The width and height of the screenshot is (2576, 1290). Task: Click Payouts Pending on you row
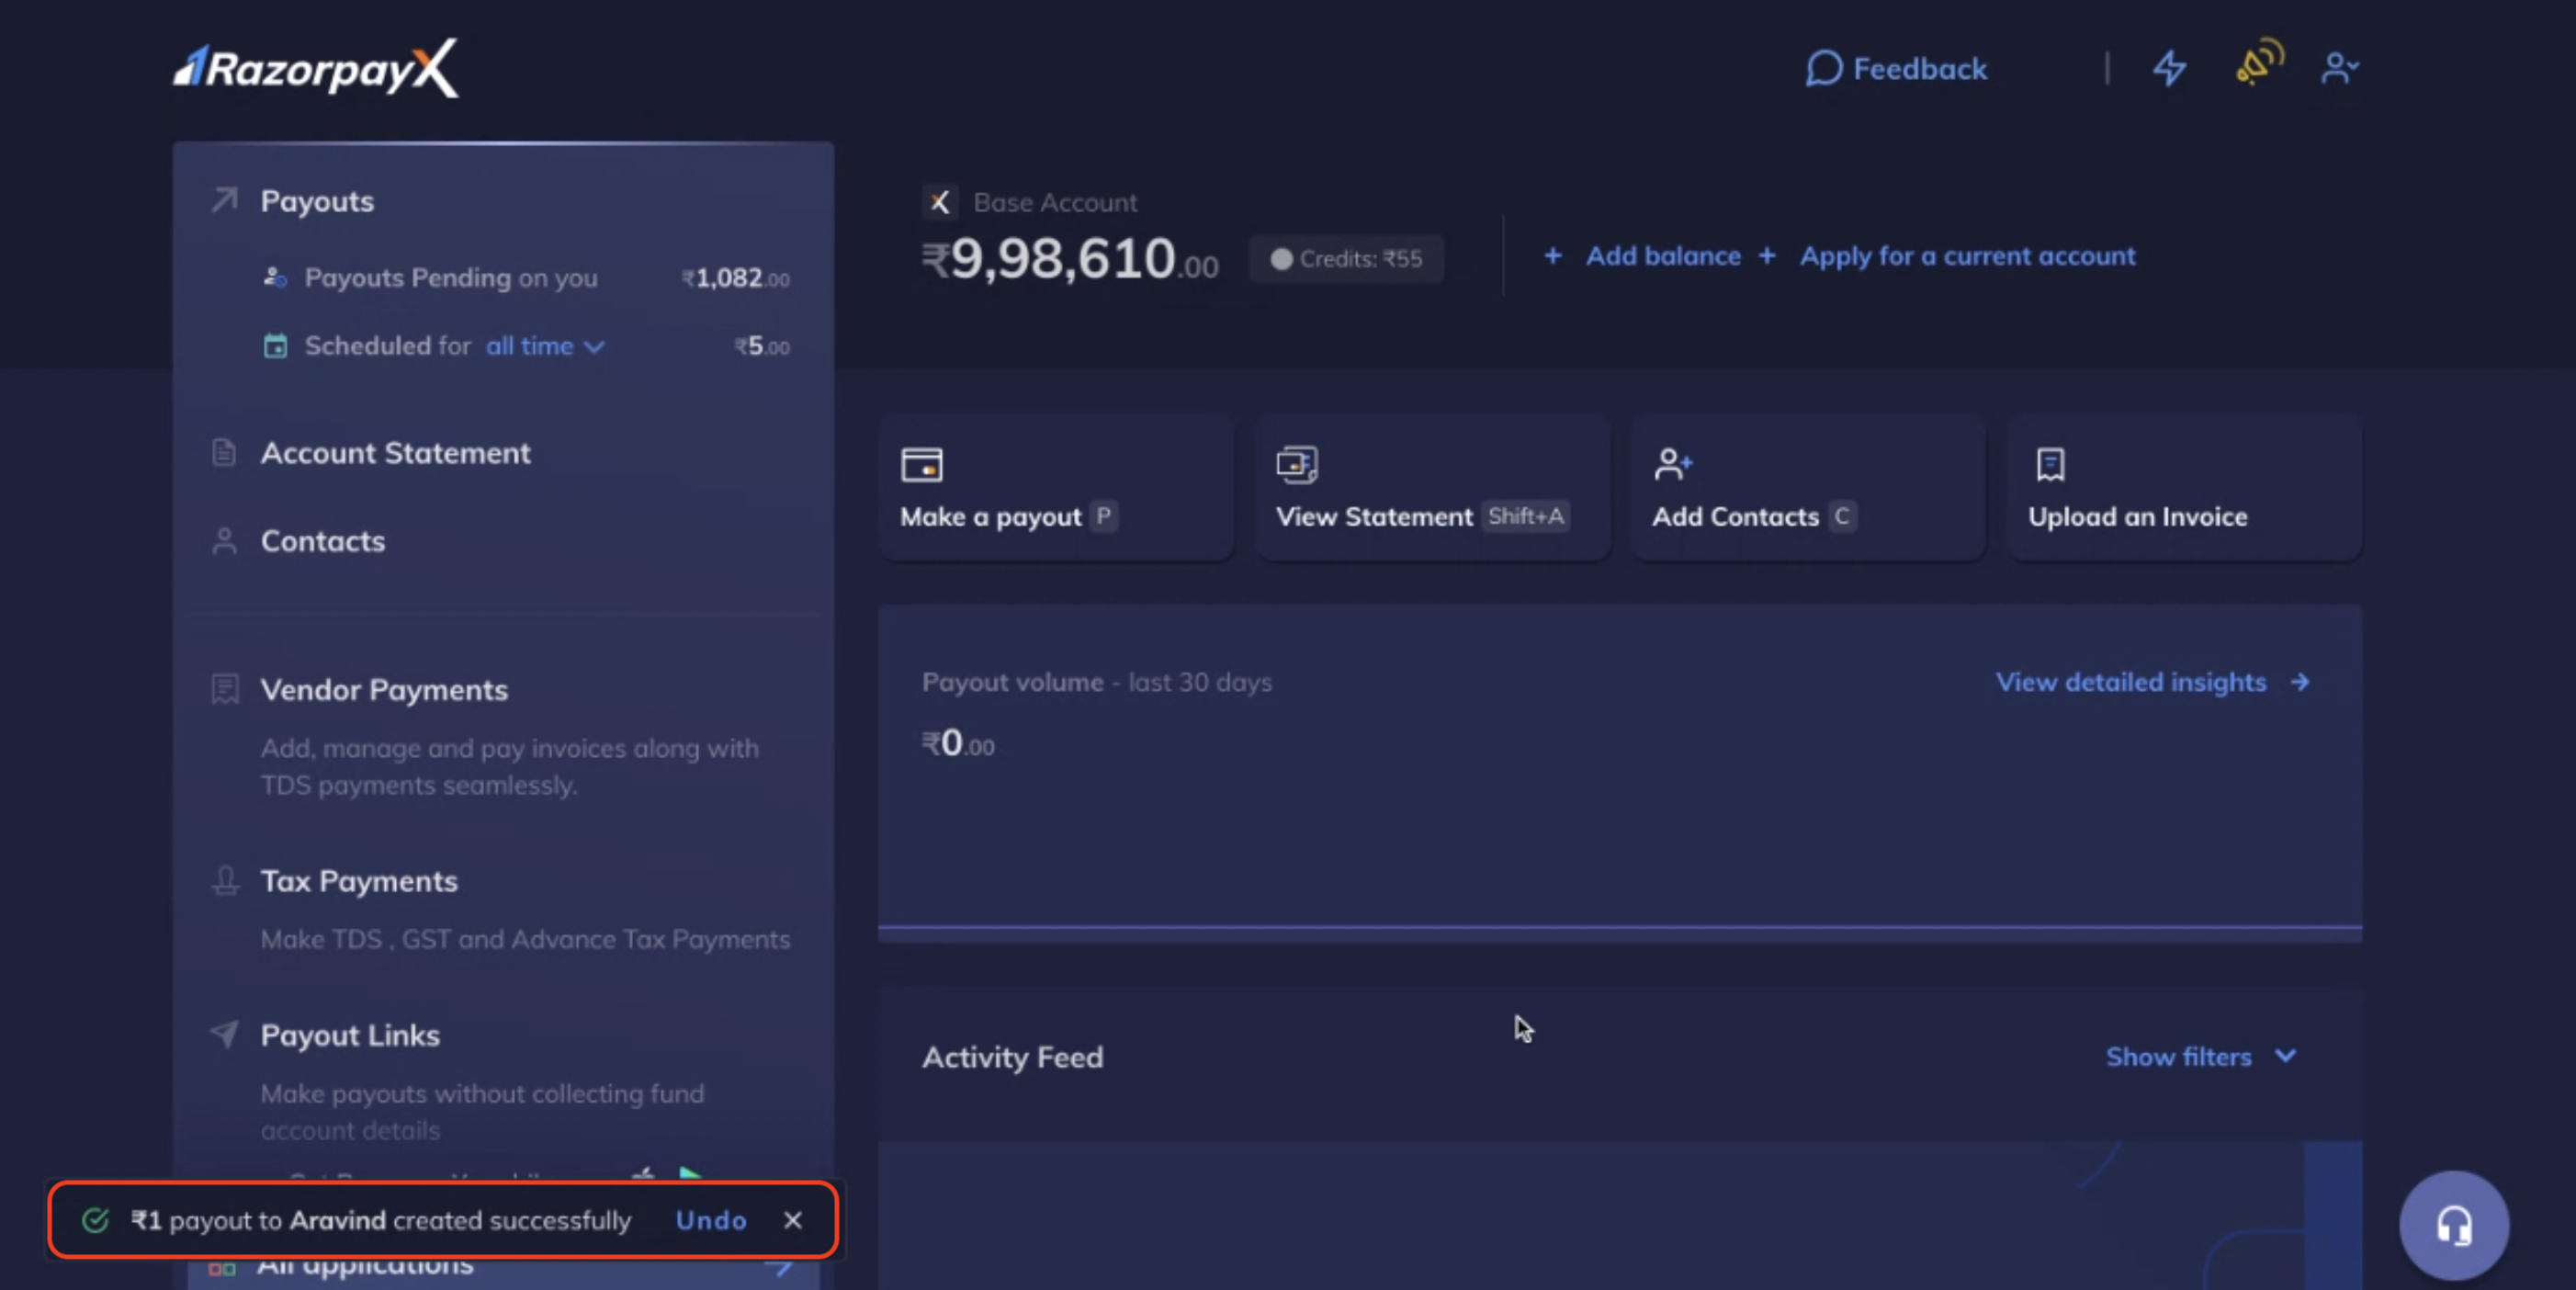coord(526,278)
